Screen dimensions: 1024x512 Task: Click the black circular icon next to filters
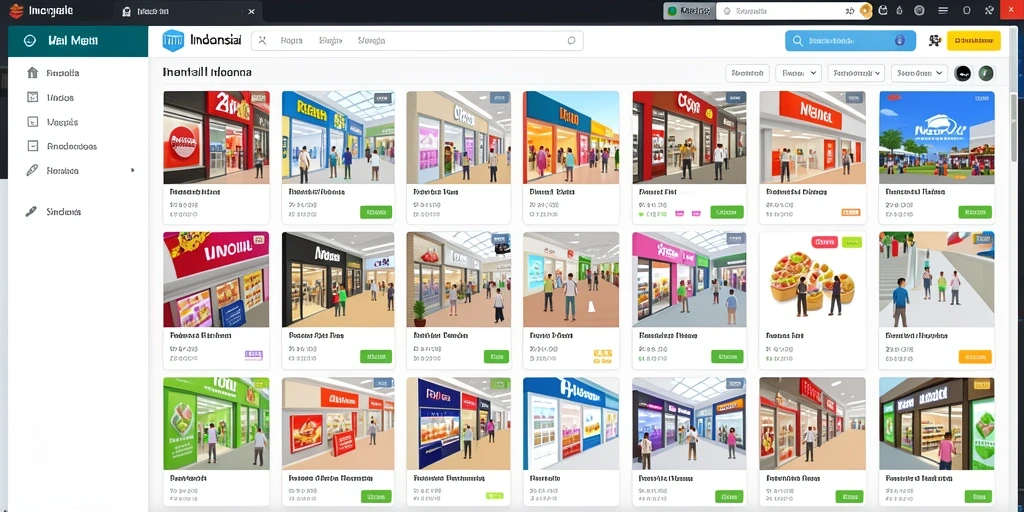coord(963,73)
